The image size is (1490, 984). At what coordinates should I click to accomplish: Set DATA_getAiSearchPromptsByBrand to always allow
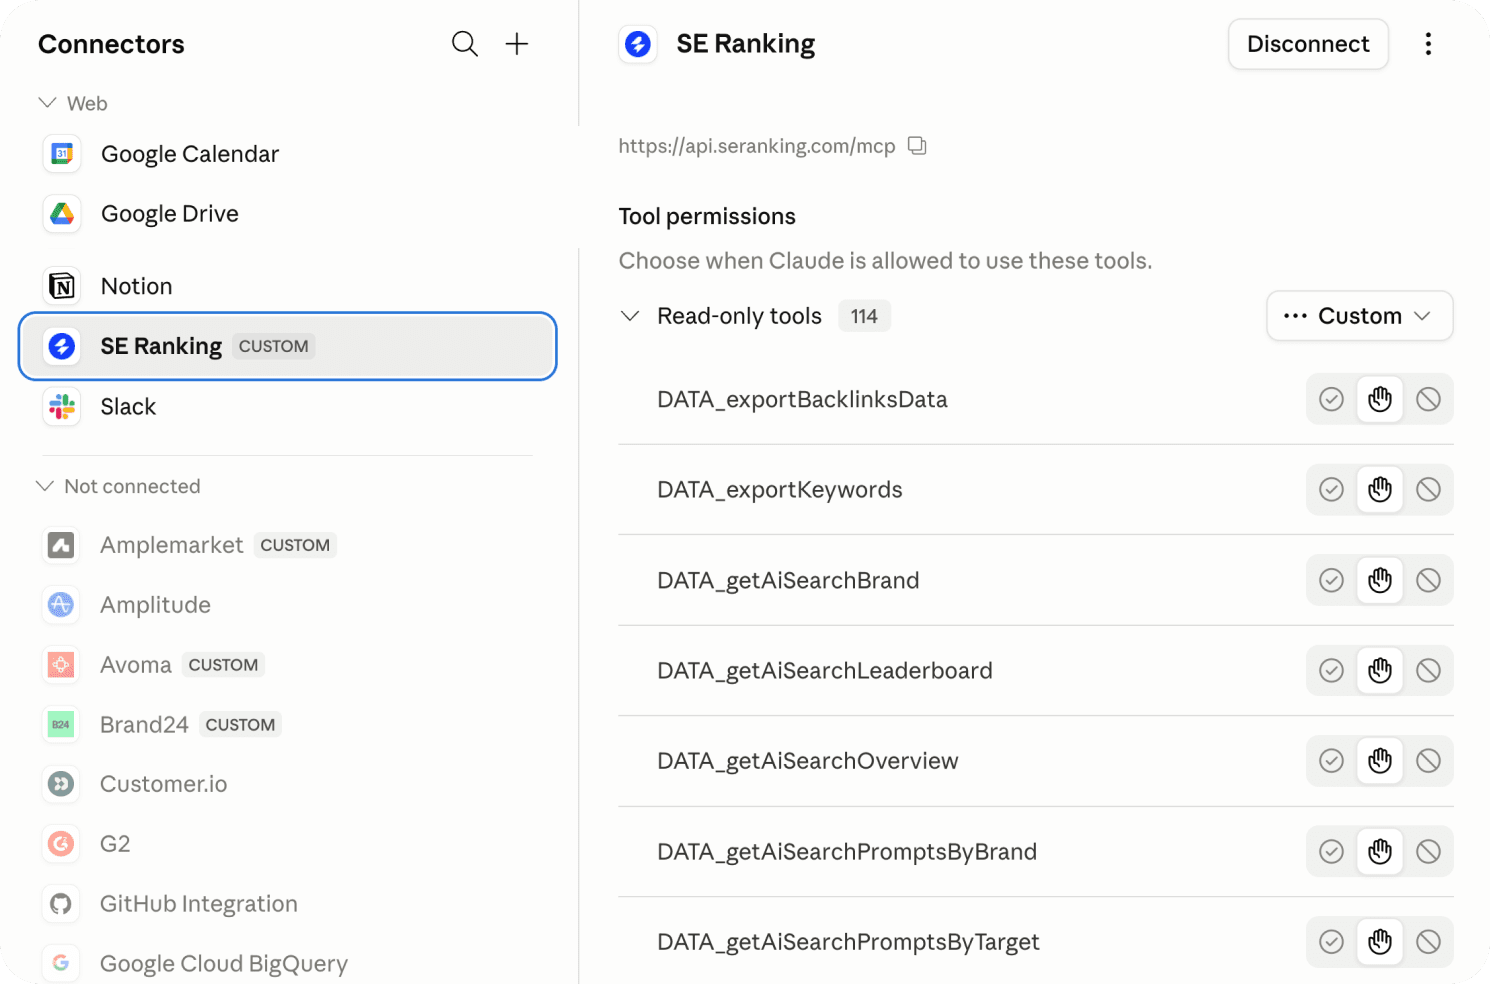click(x=1331, y=851)
